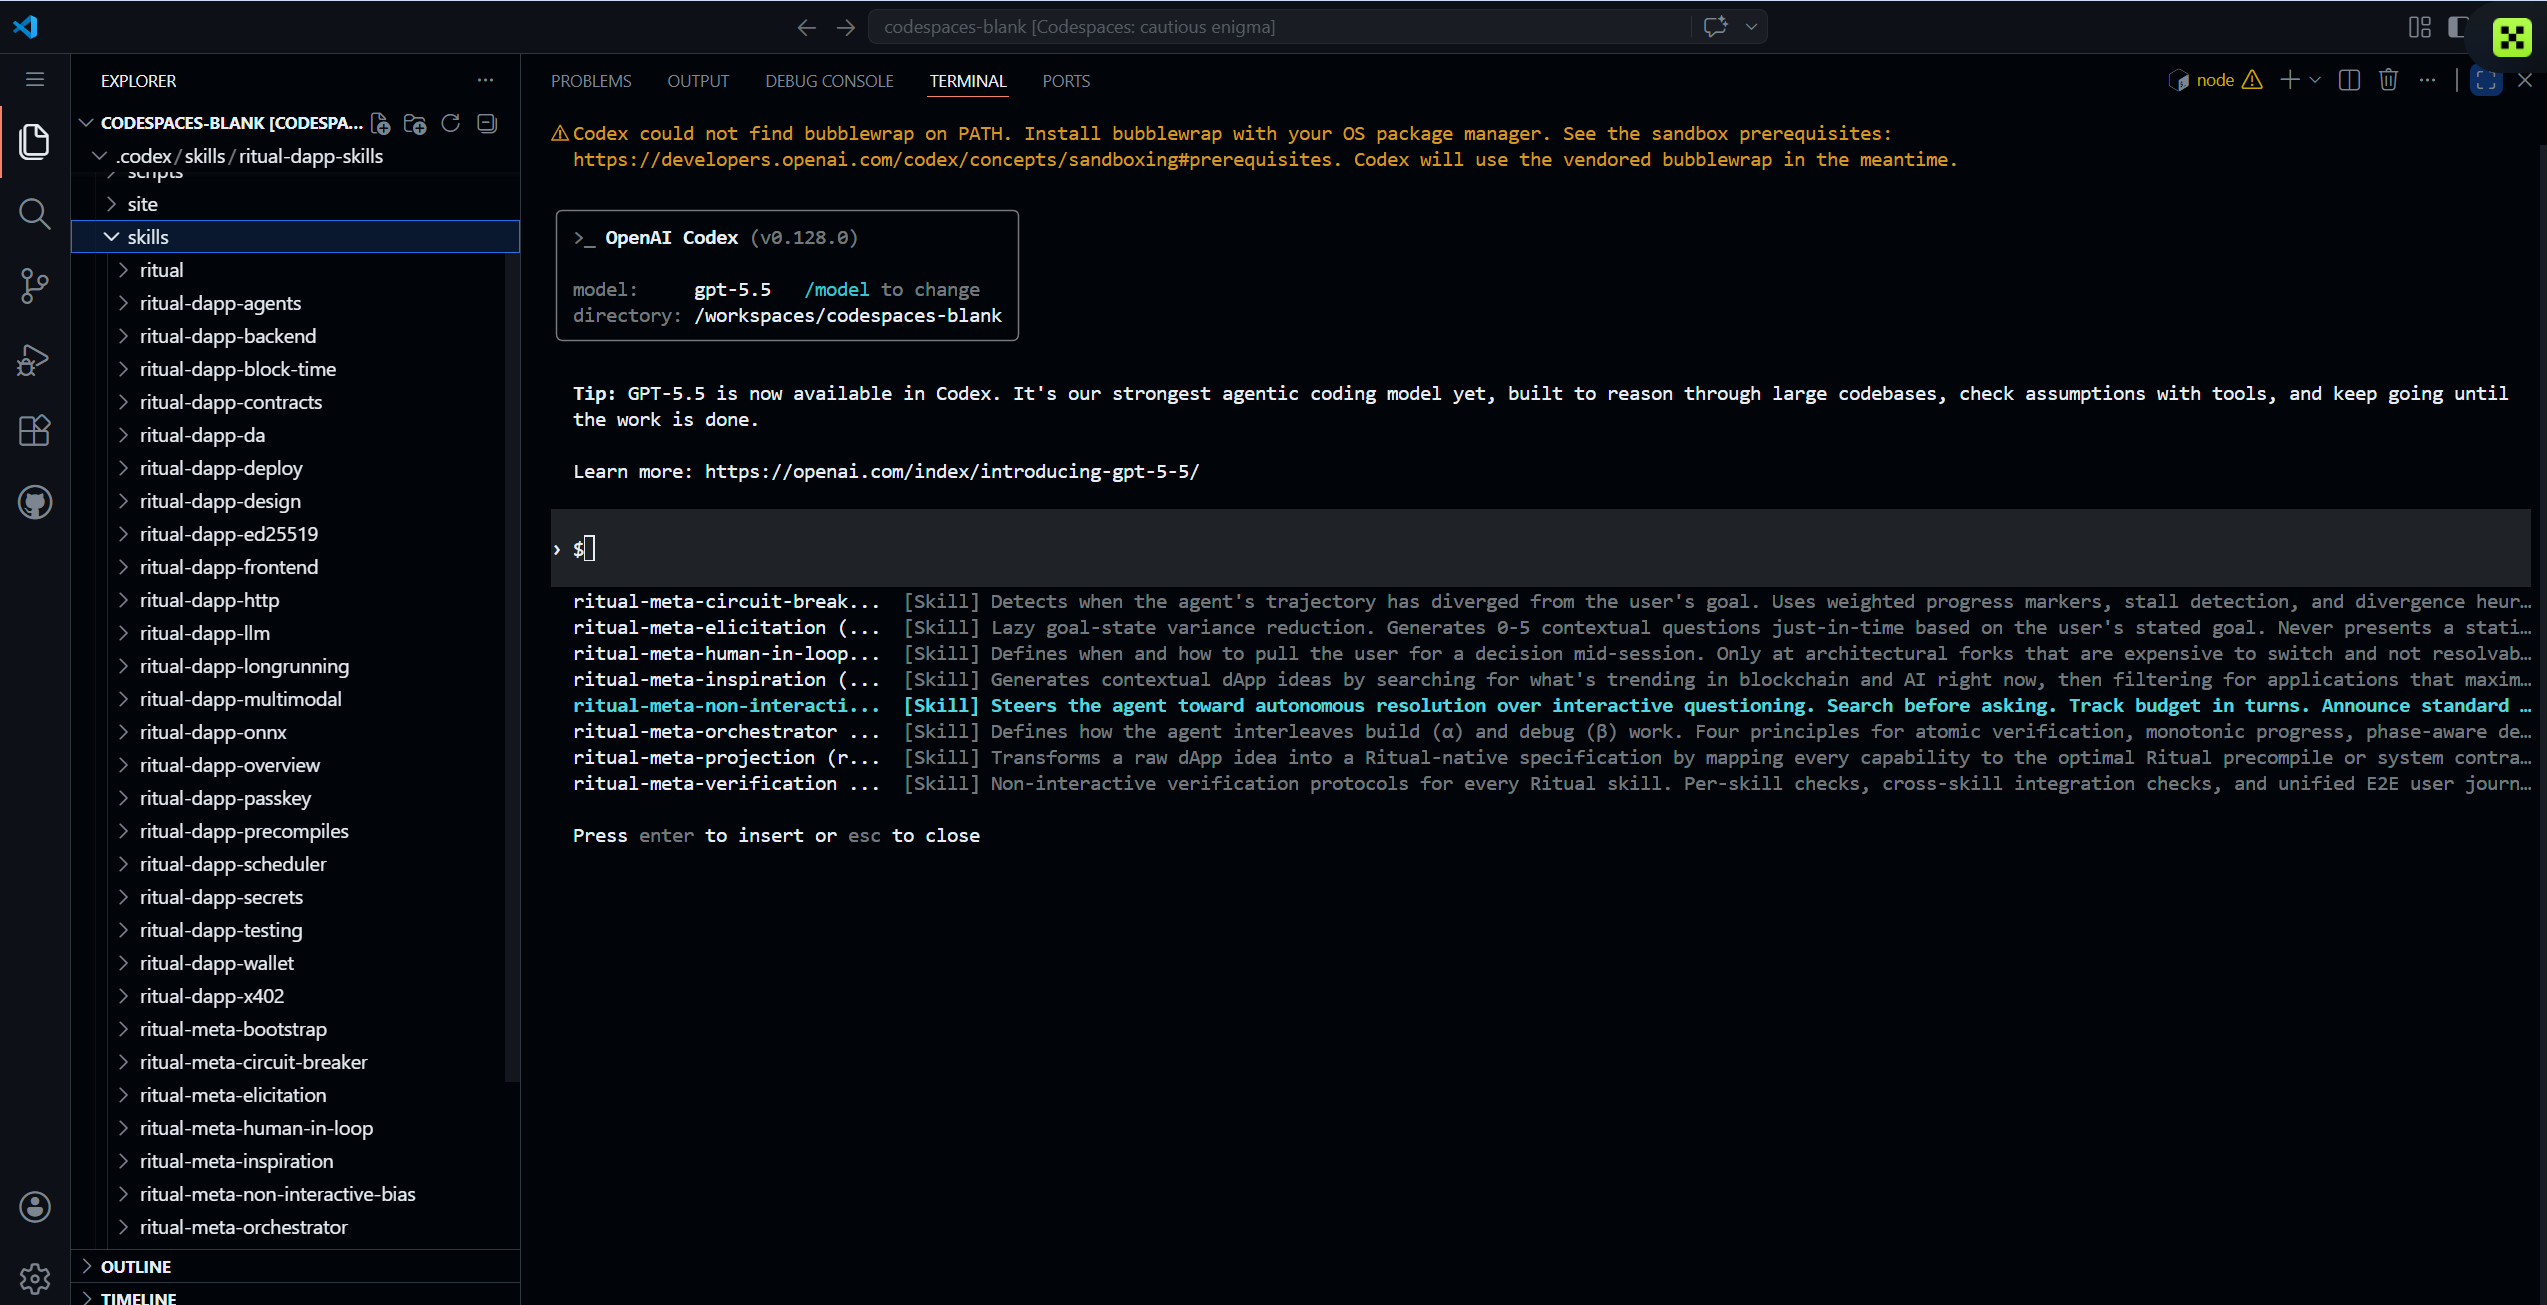The height and width of the screenshot is (1305, 2547).
Task: Click the New Folder icon in Explorer
Action: 415,123
